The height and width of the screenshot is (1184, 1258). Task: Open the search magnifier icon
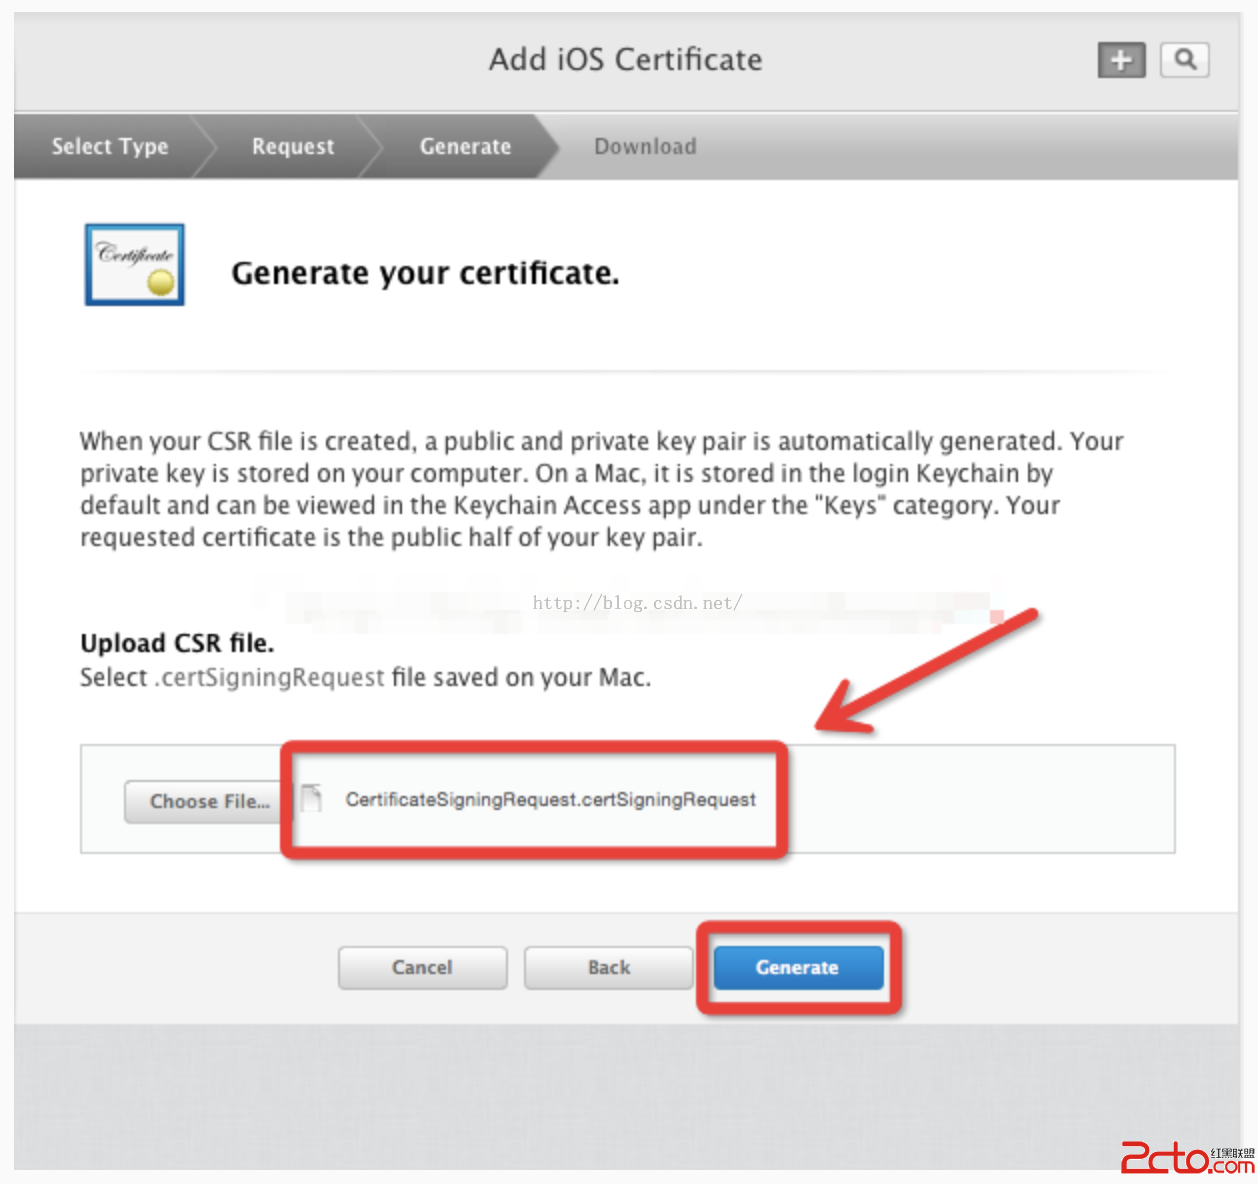(x=1185, y=60)
